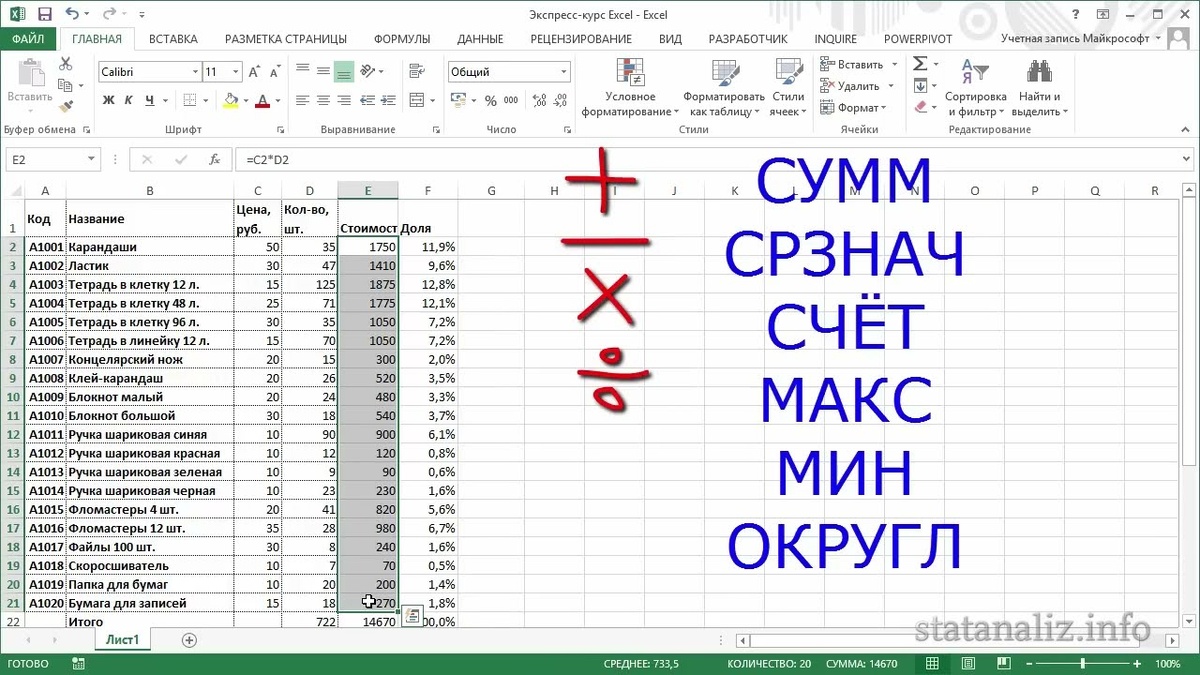Open Sort & Filter (Сортировка и фильтр)
The height and width of the screenshot is (675, 1200).
tap(977, 90)
